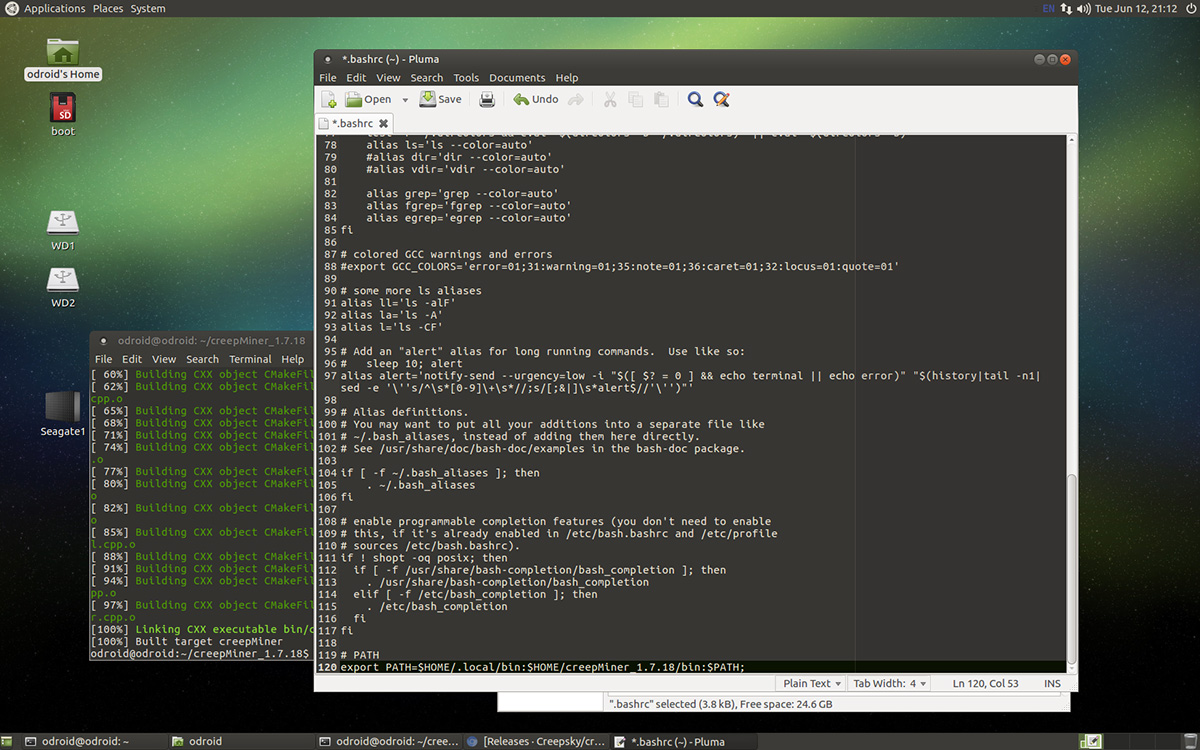Undo the last edit
The image size is (1200, 750).
(536, 99)
